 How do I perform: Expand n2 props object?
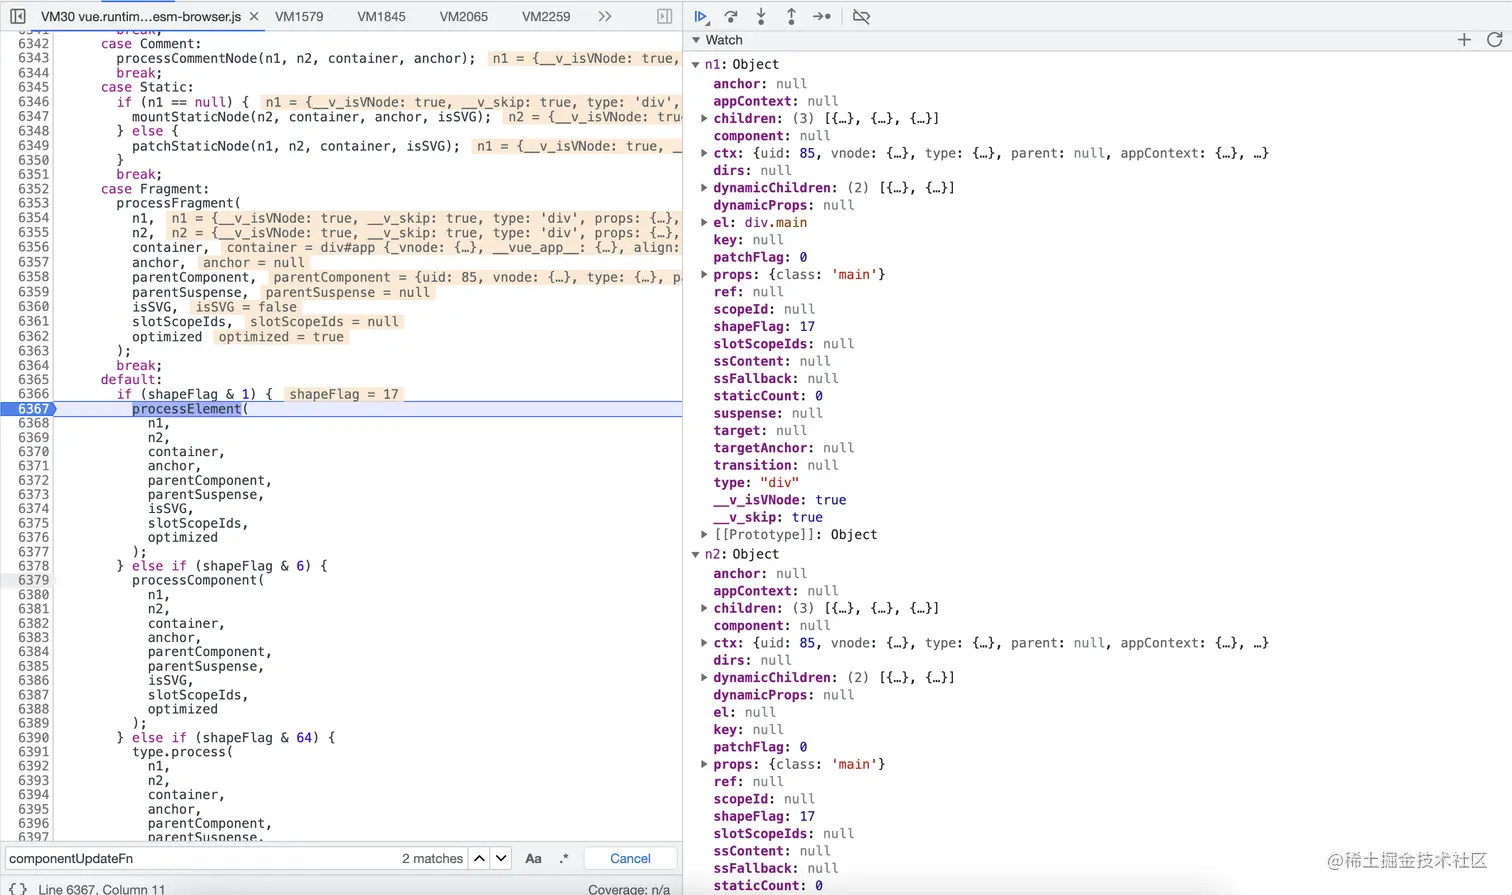(704, 764)
